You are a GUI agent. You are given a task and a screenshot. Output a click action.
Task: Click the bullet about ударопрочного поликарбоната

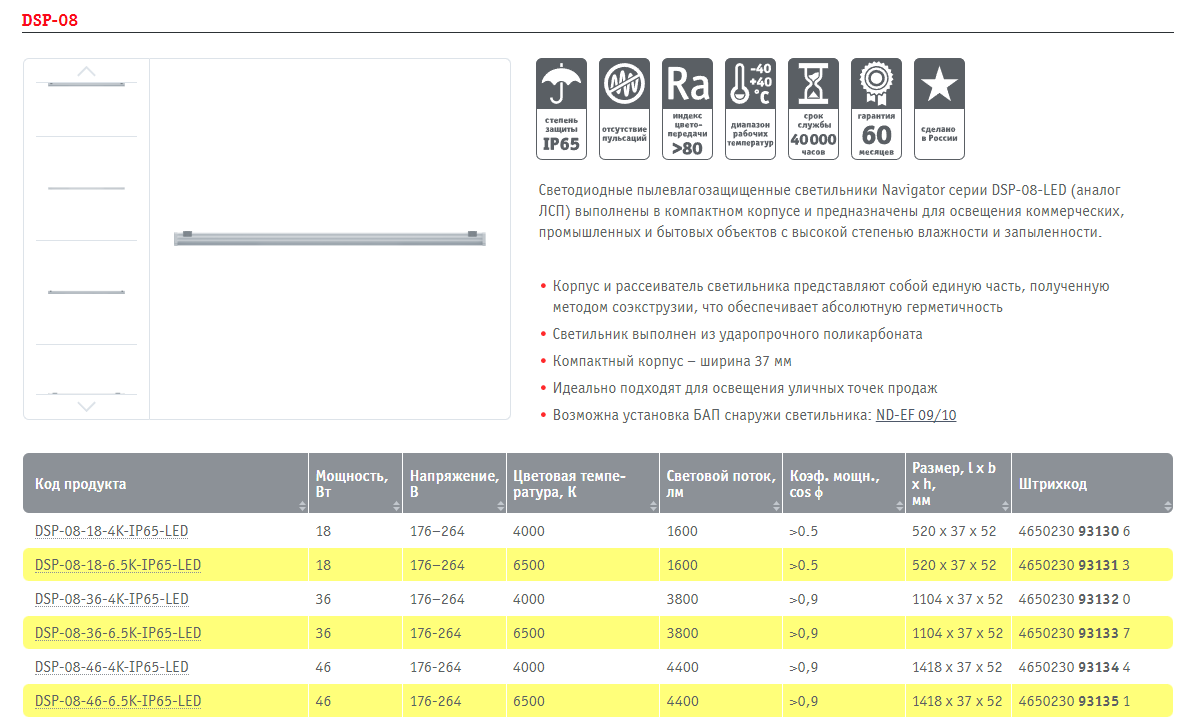(738, 335)
